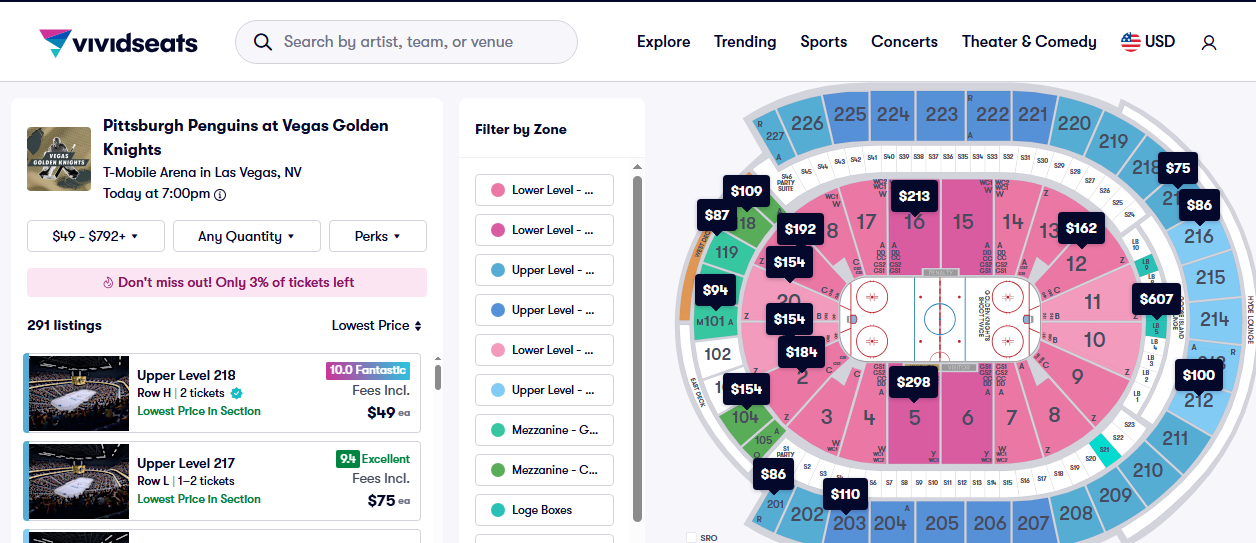The width and height of the screenshot is (1256, 543).
Task: Toggle the Mezzanine - G... zone filter
Action: [544, 430]
